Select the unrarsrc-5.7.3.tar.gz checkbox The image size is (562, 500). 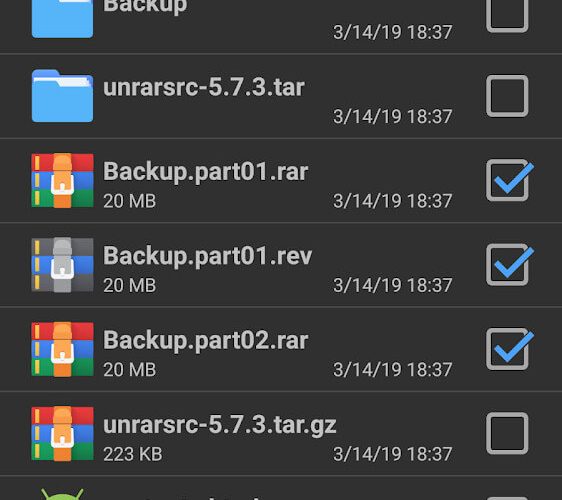pyautogui.click(x=507, y=434)
